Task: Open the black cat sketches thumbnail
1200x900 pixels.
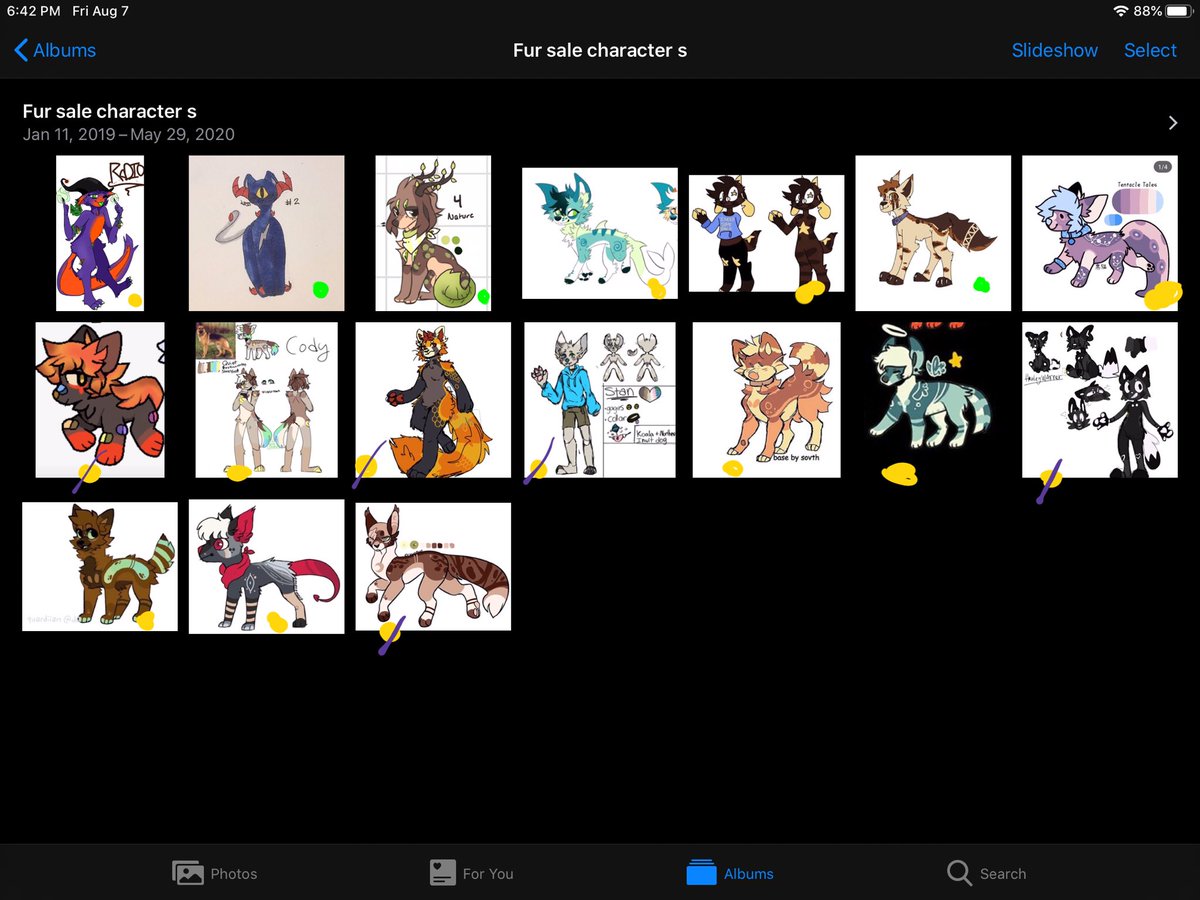Action: [1100, 400]
